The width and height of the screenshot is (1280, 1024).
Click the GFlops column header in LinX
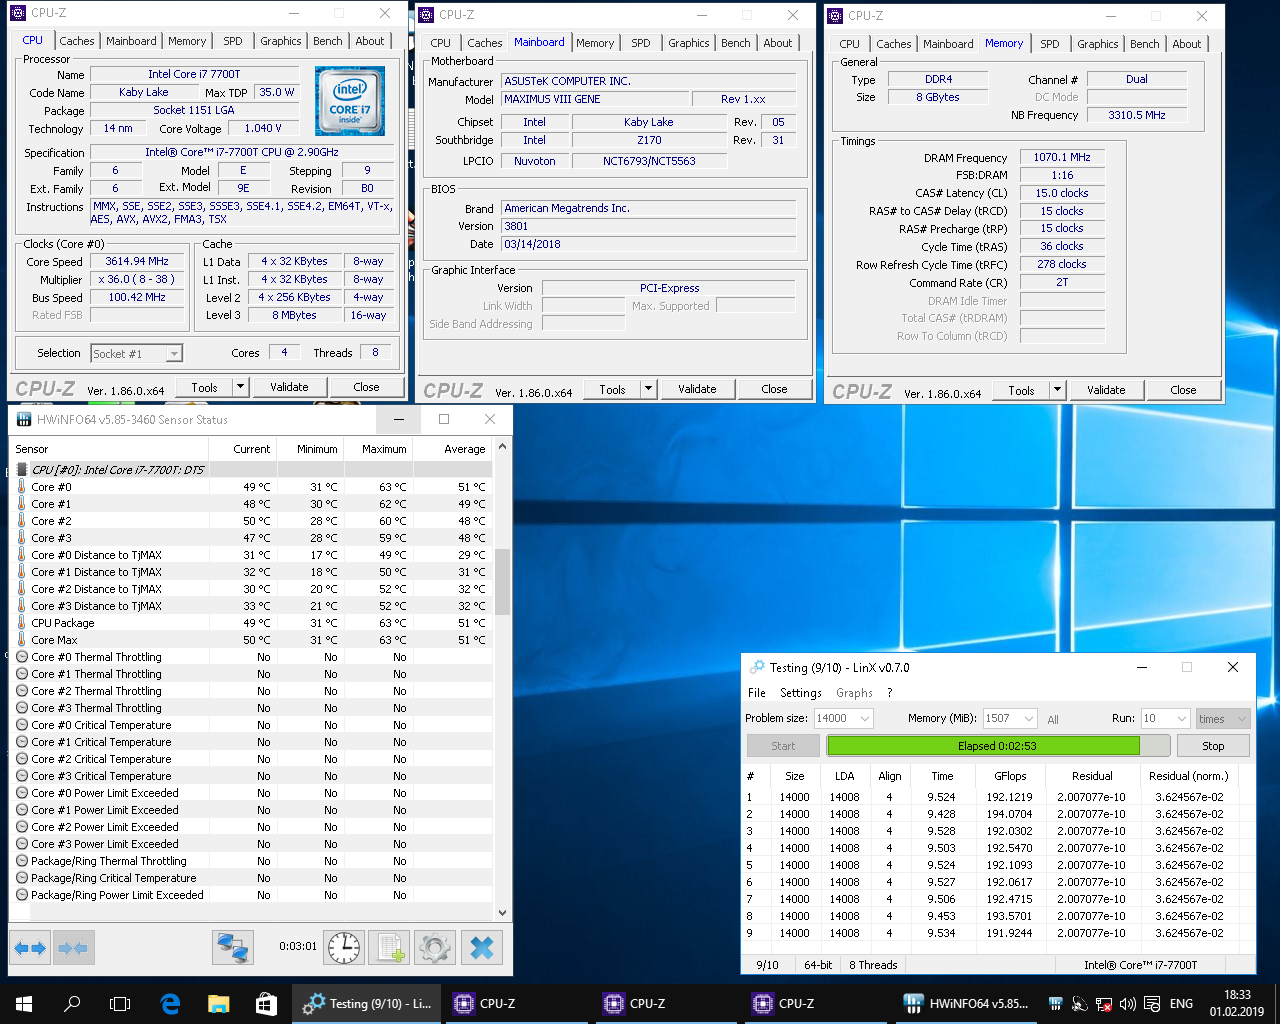coord(1010,776)
